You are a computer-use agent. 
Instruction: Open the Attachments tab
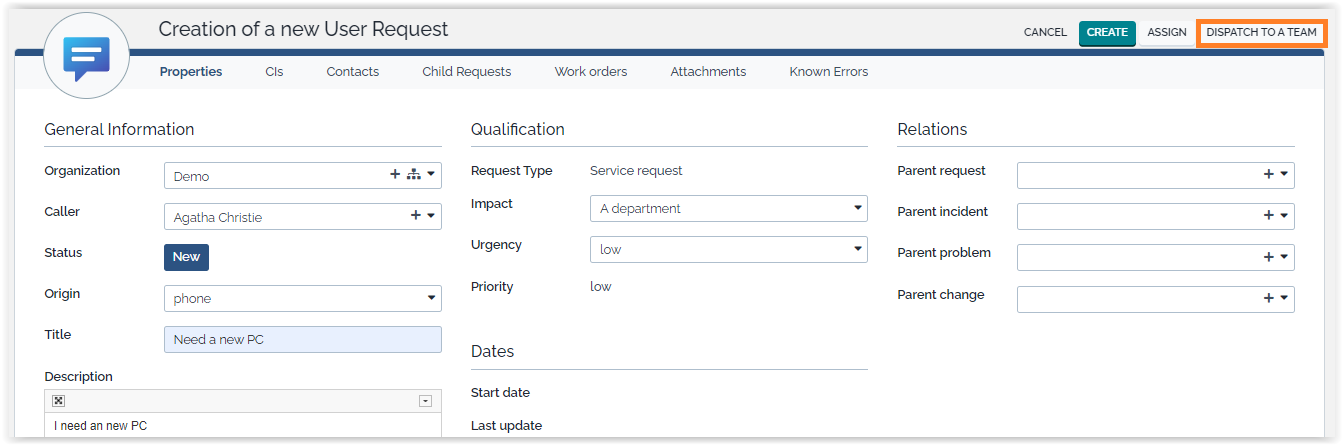708,72
